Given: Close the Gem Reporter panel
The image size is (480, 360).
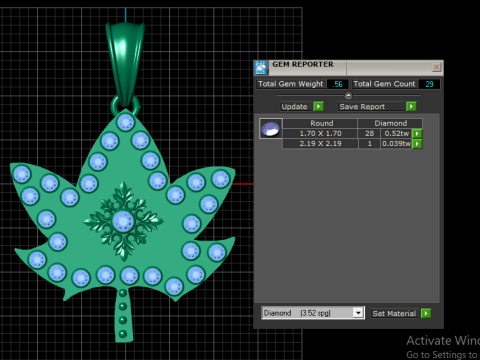Looking at the screenshot, I should coord(436,67).
